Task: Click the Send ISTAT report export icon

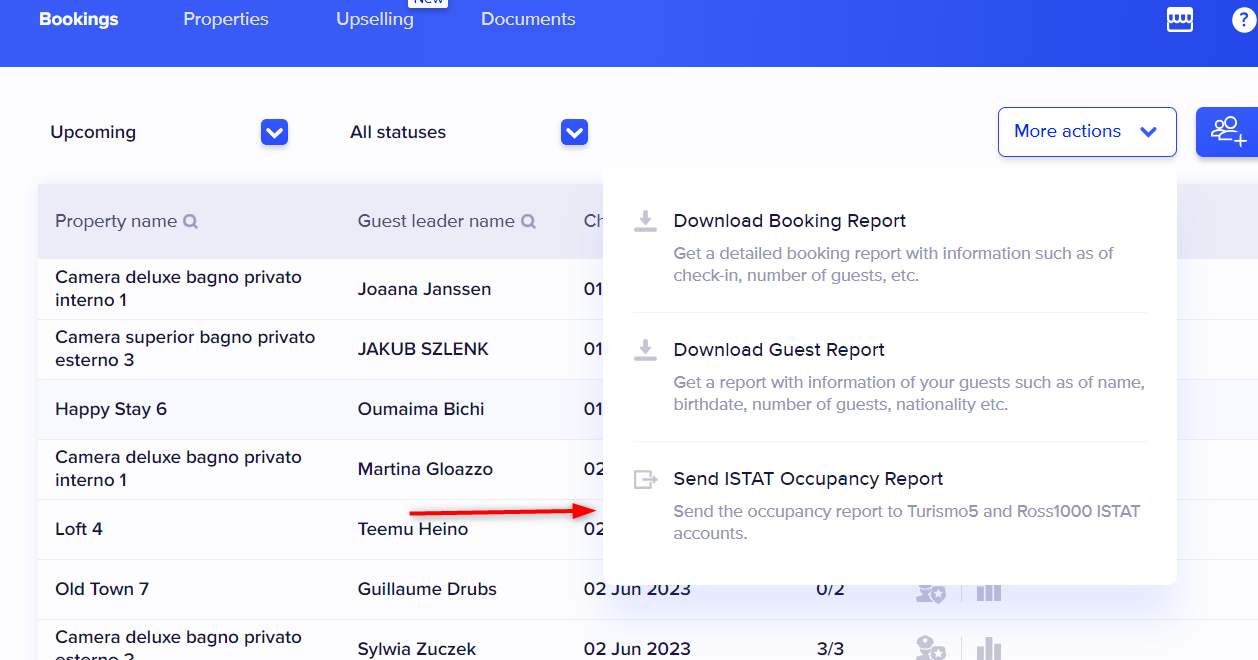Action: click(646, 479)
